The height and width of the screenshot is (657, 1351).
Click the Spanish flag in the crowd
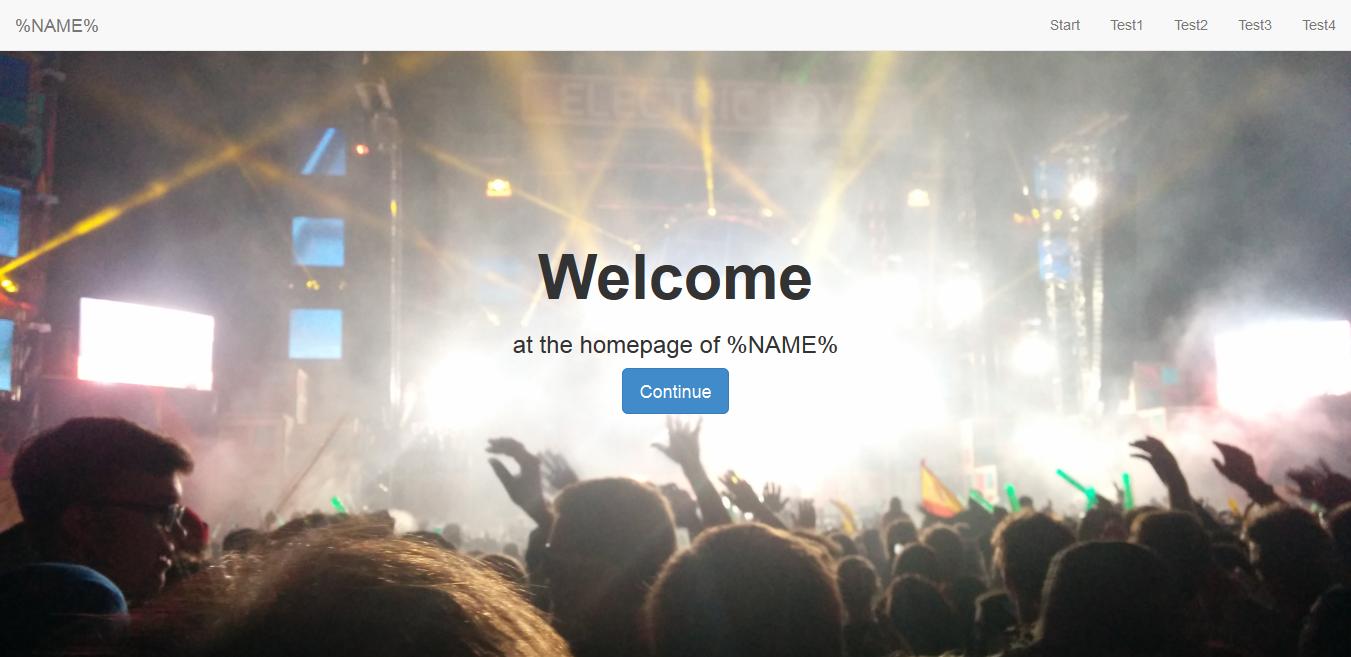coord(940,490)
